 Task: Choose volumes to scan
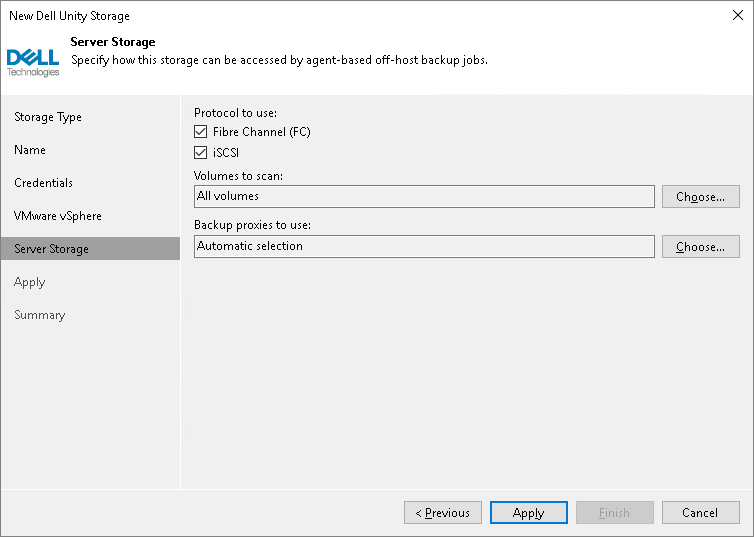click(x=701, y=197)
